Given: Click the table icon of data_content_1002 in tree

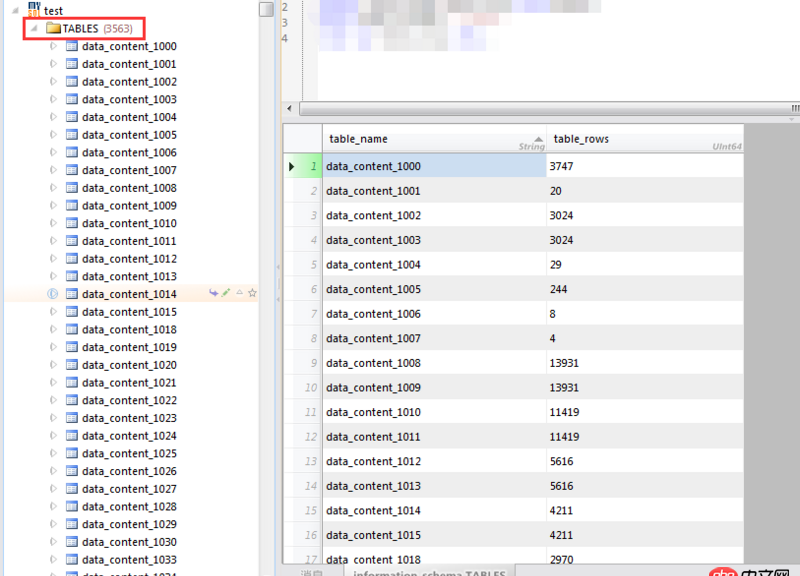Looking at the screenshot, I should 72,82.
